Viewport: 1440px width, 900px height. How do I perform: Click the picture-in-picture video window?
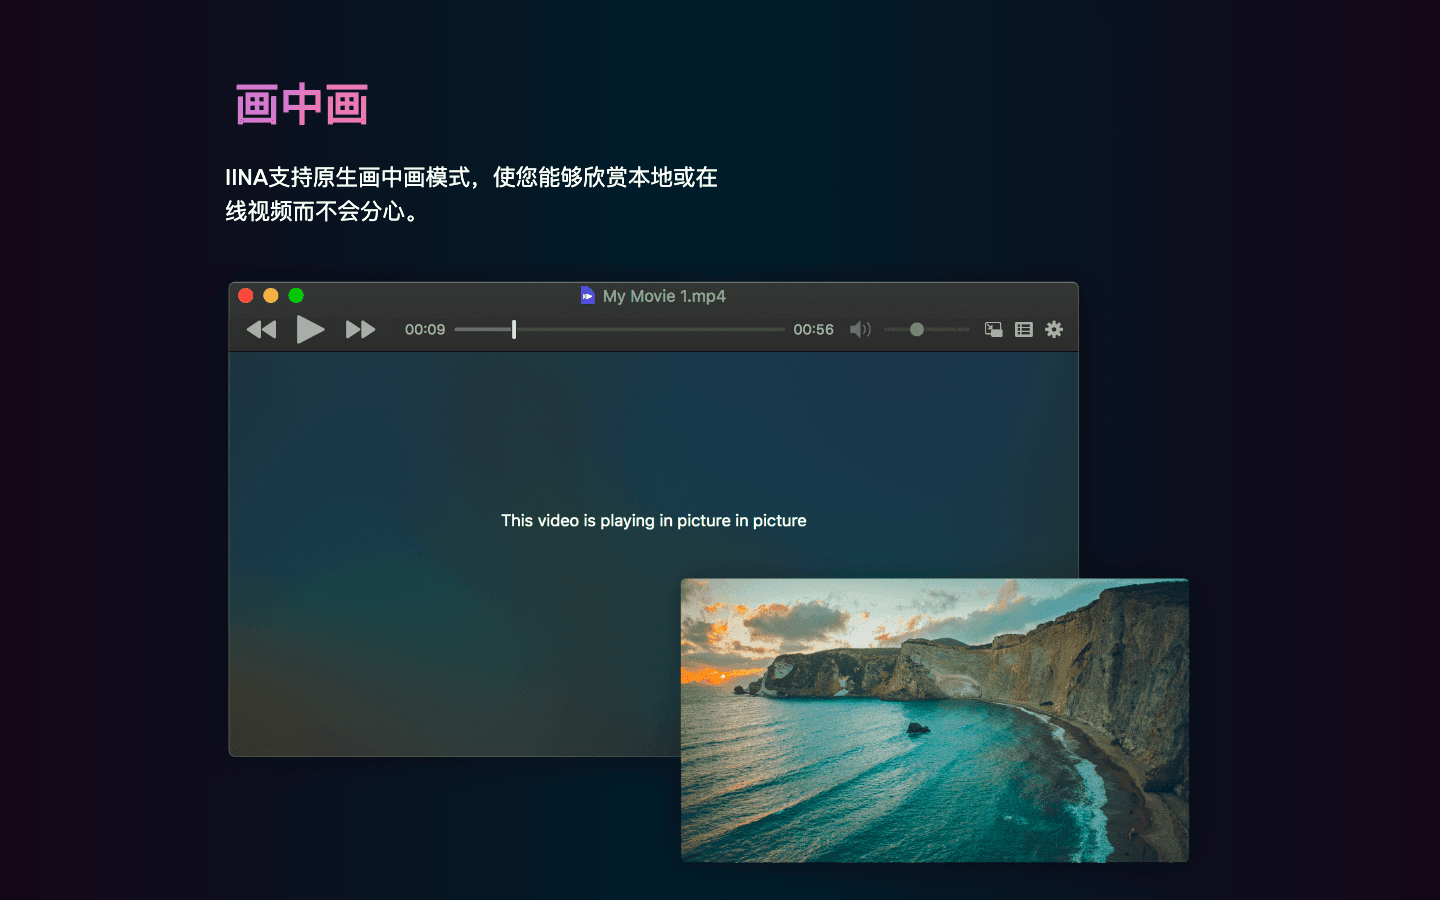coord(935,720)
